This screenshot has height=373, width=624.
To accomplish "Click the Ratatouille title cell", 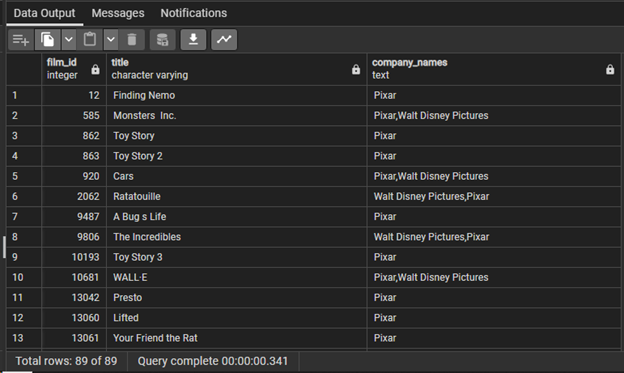I will tap(236, 196).
